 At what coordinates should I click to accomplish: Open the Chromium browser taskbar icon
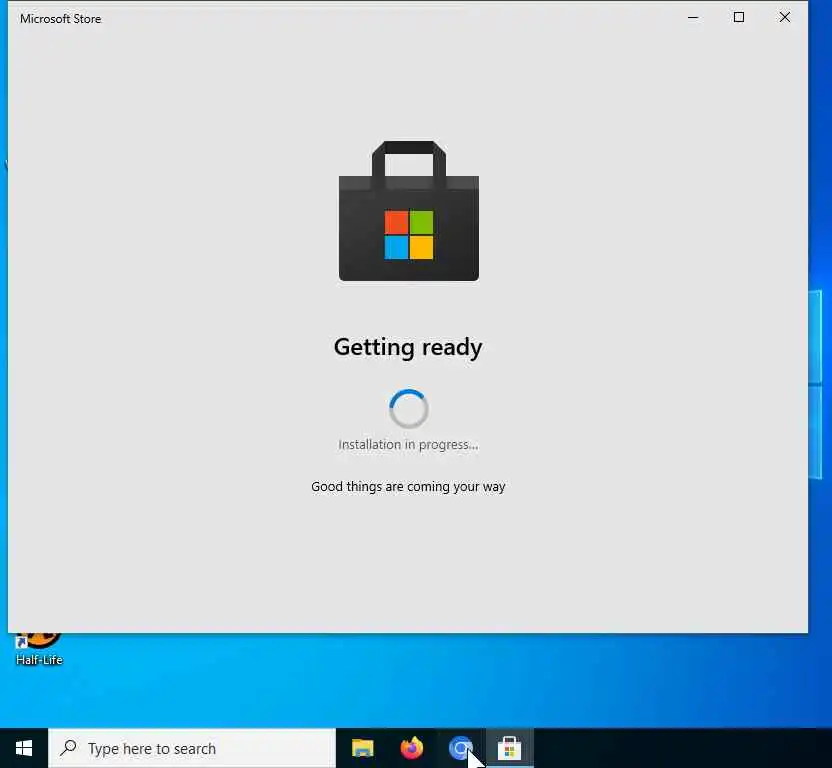460,748
